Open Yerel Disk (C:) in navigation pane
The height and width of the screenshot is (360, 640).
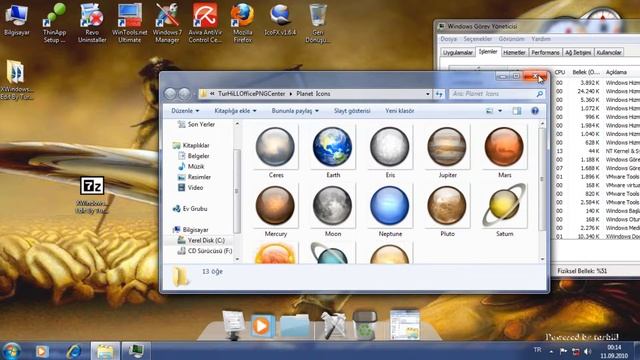201,240
